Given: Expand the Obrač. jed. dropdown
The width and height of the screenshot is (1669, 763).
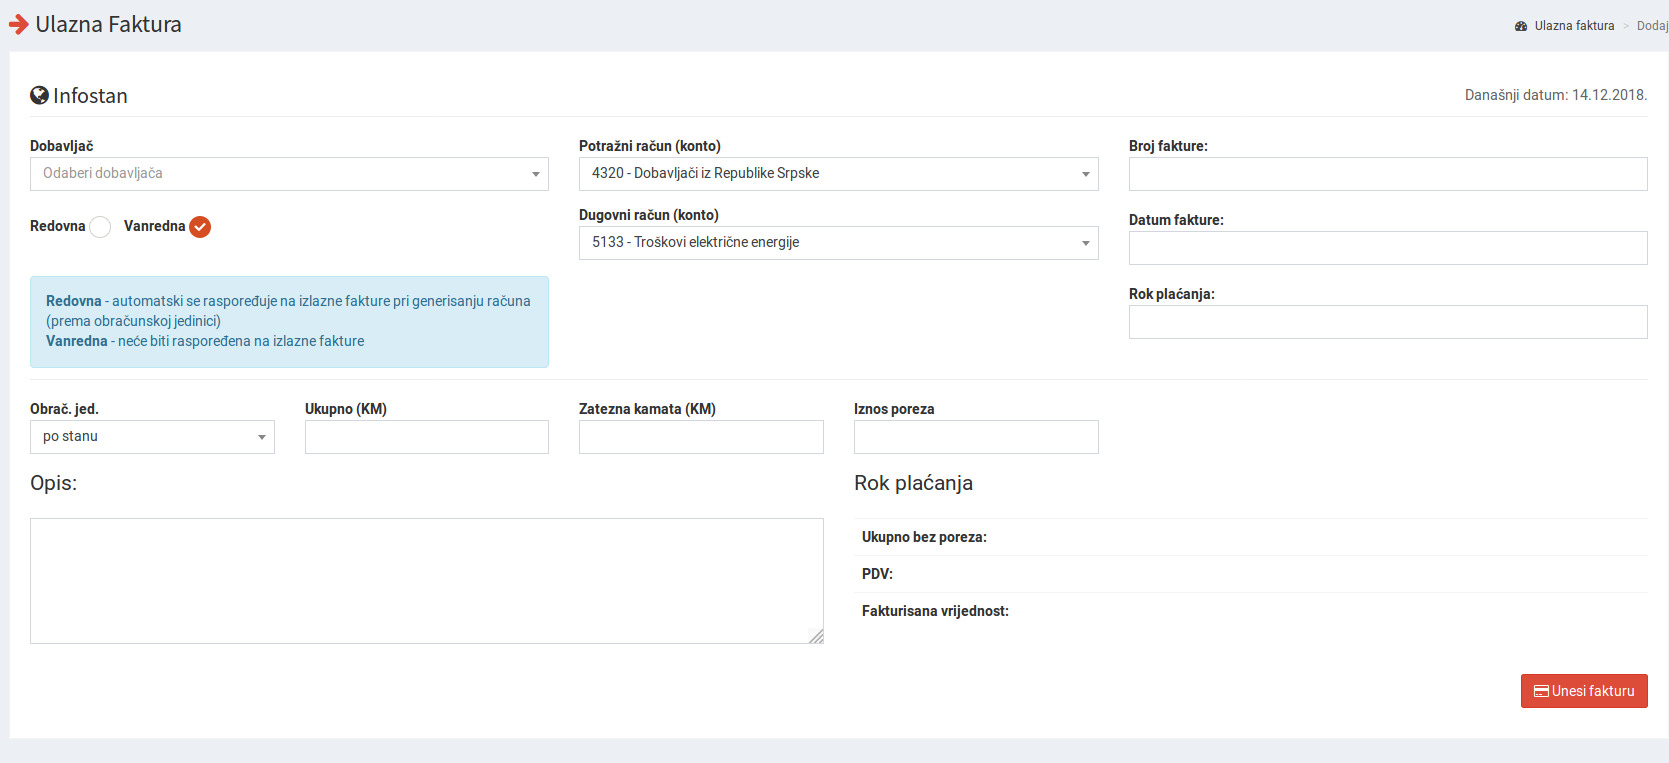Looking at the screenshot, I should (x=152, y=437).
